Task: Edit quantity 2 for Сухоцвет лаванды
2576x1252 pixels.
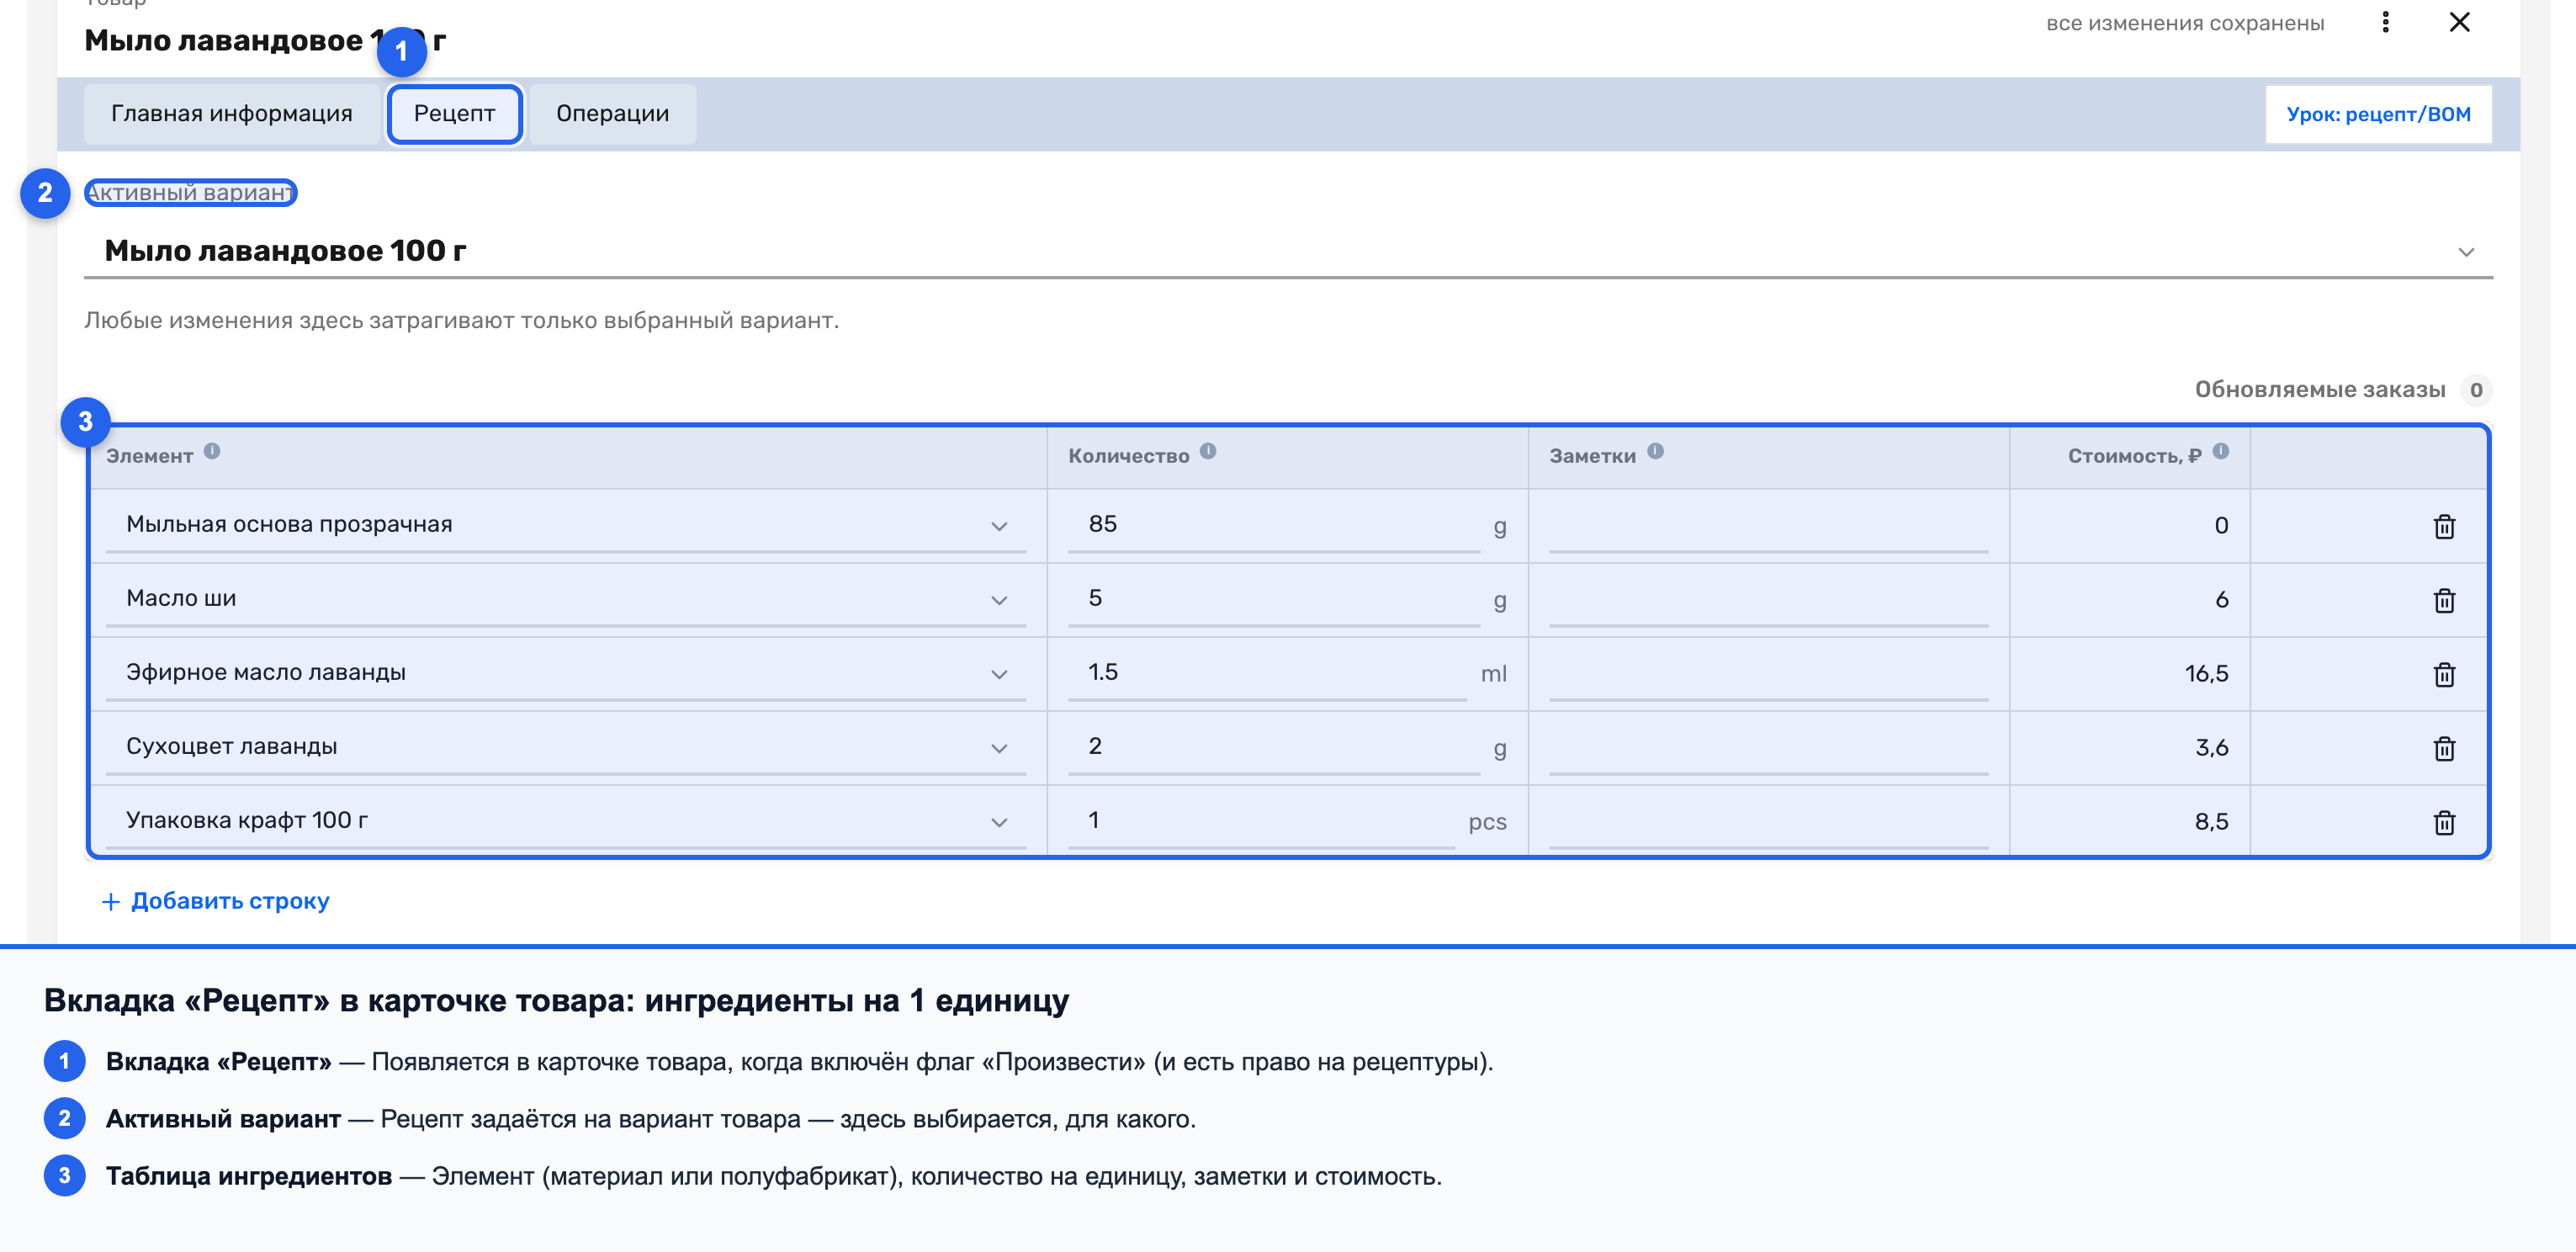Action: (1272, 747)
